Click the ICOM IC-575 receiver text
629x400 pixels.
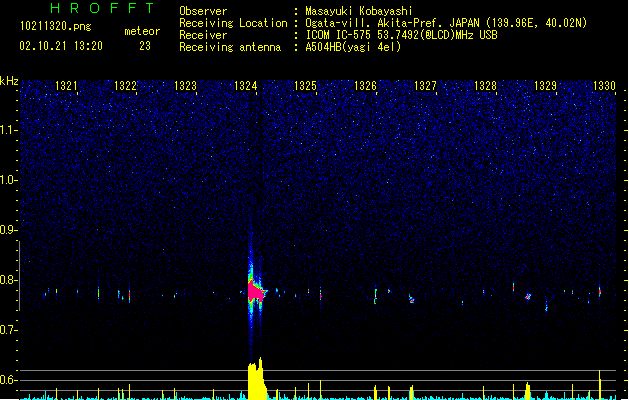pos(401,35)
